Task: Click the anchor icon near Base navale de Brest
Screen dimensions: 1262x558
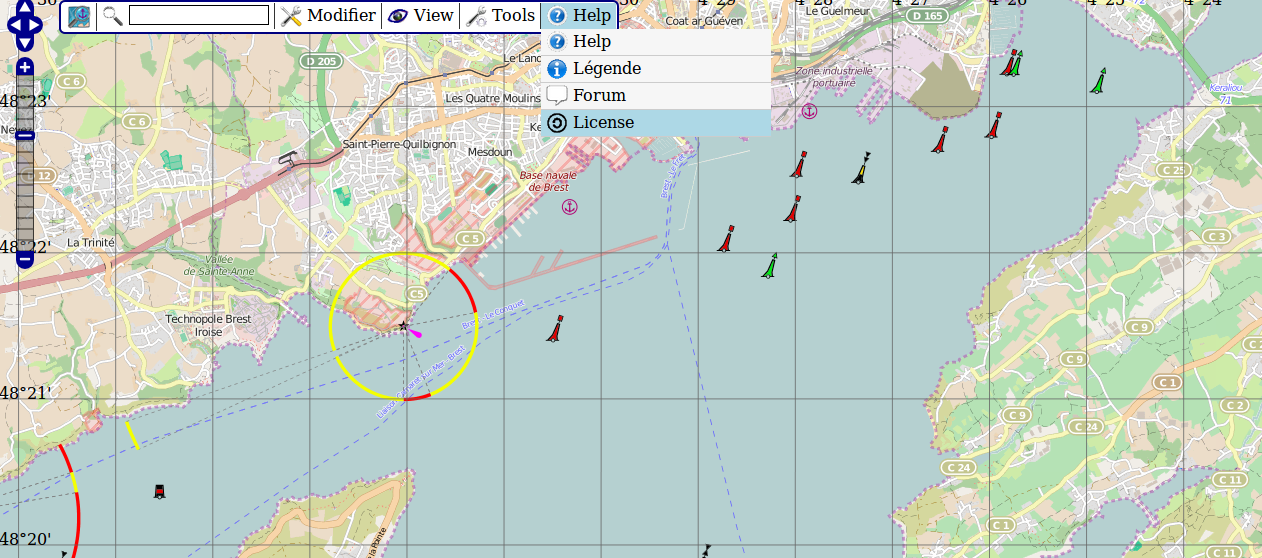Action: (569, 207)
